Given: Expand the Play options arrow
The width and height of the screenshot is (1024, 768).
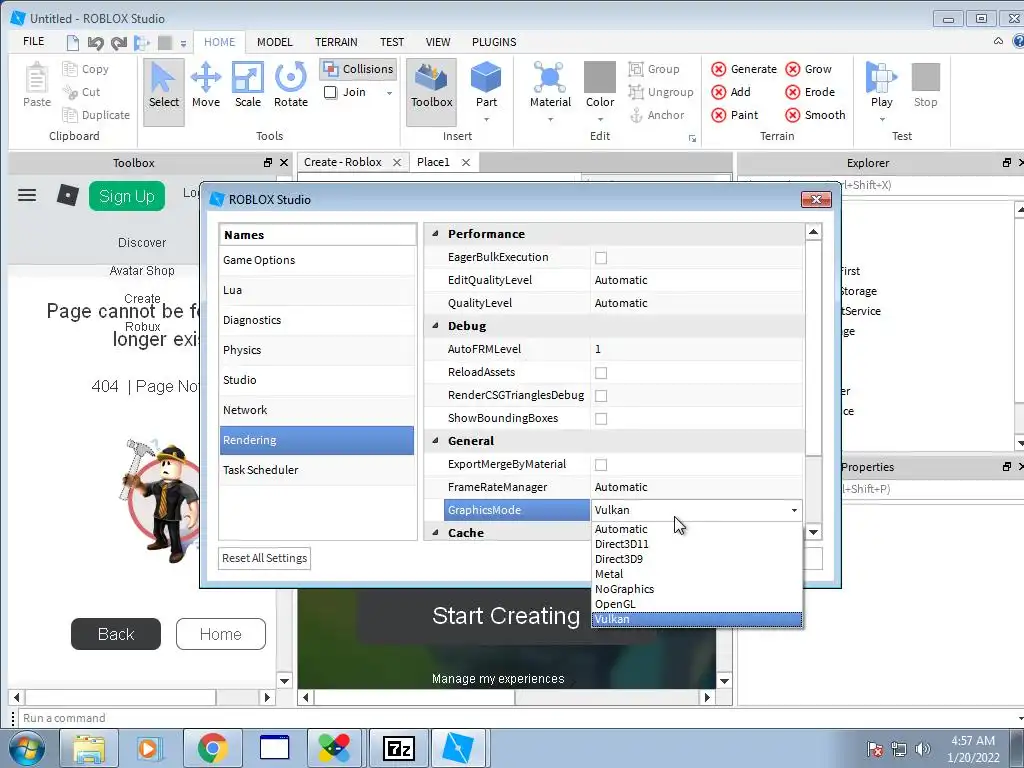Looking at the screenshot, I should (882, 120).
